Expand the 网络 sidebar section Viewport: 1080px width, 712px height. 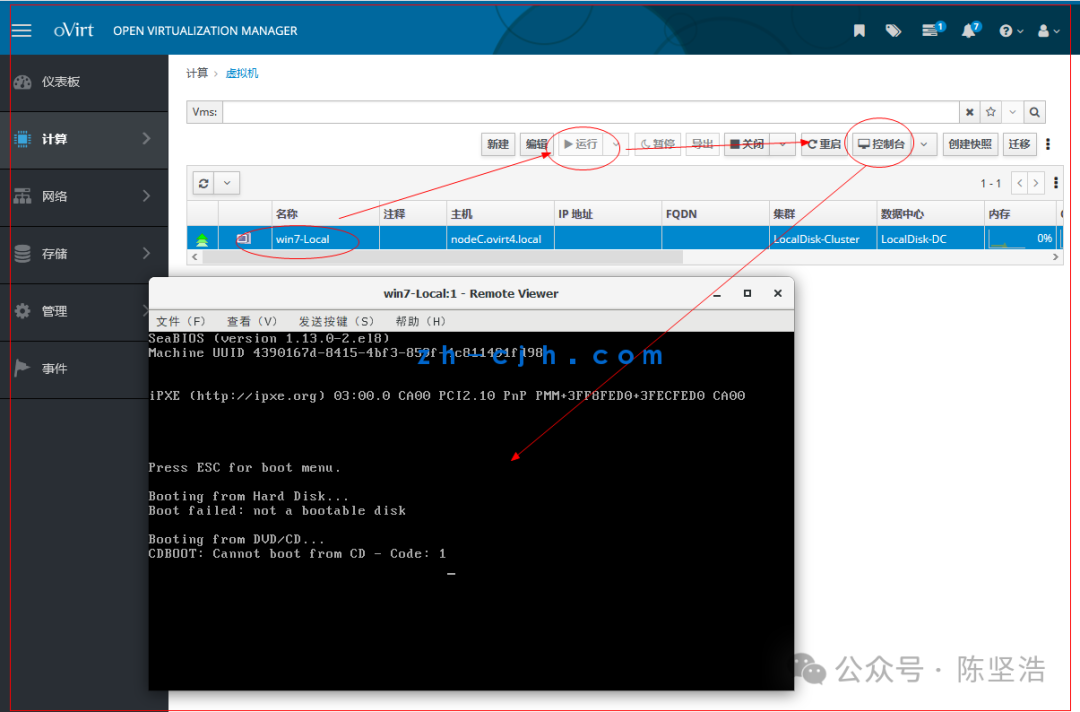[84, 196]
